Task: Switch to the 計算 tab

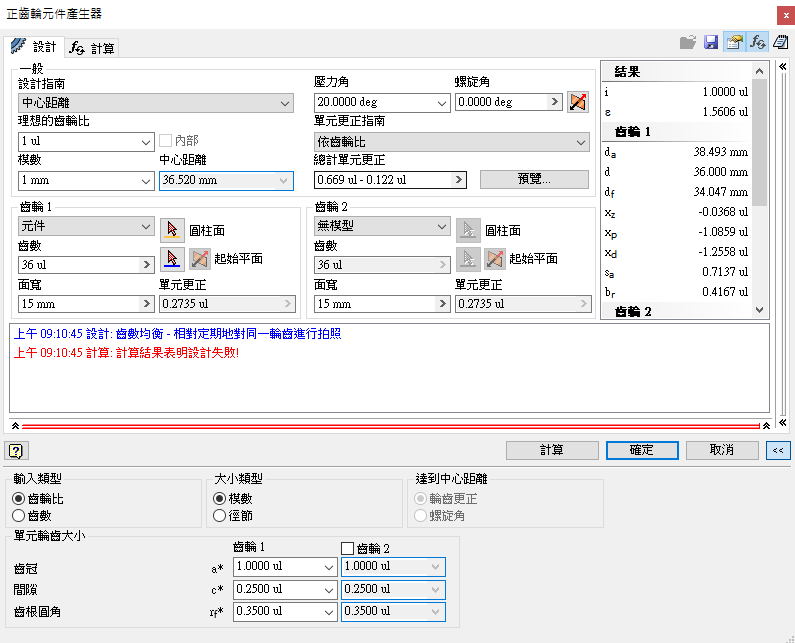Action: (x=92, y=47)
